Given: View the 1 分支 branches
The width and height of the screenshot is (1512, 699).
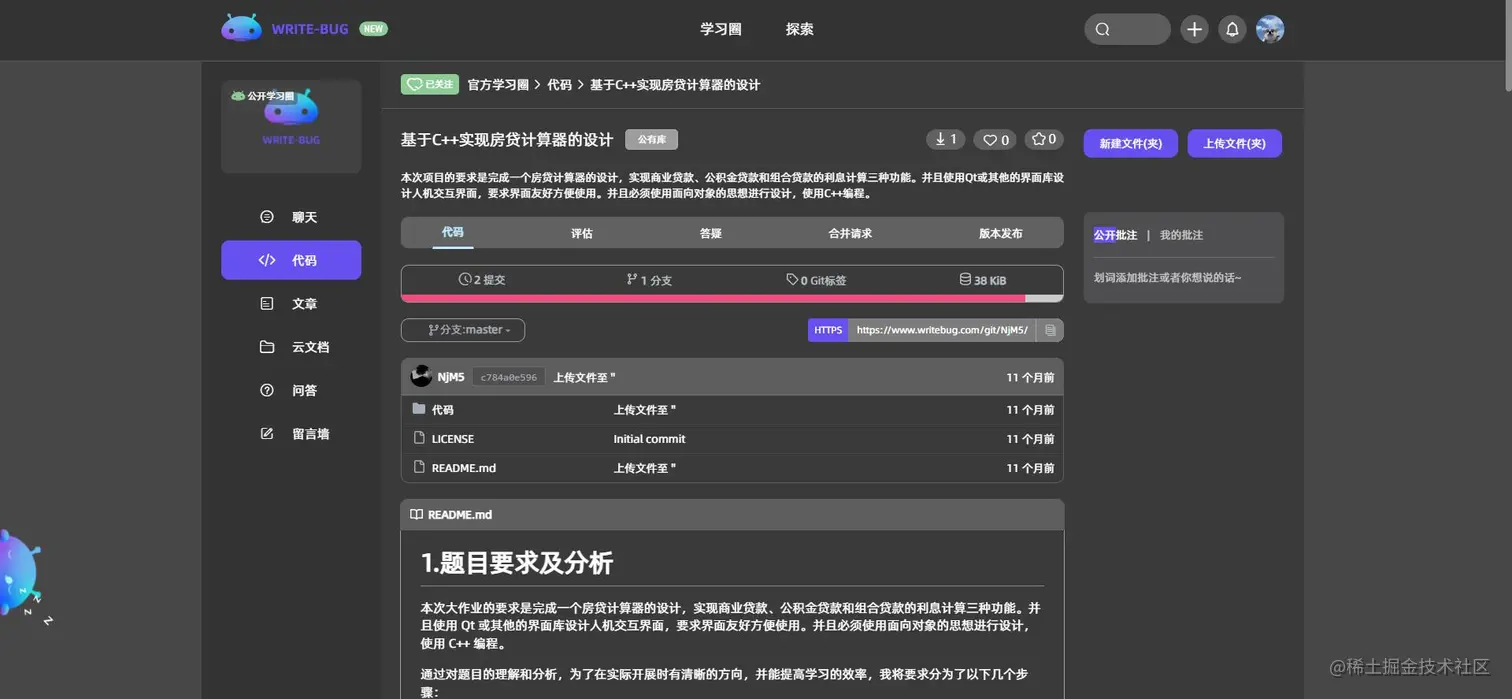Looking at the screenshot, I should [649, 280].
